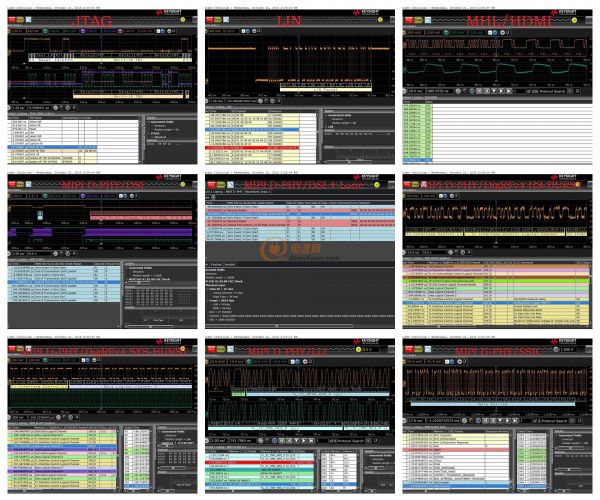This screenshot has height=500, width=600.
Task: Select the blue highlighted row in MHL/HDMI listing
Action: pyautogui.click(x=417, y=160)
